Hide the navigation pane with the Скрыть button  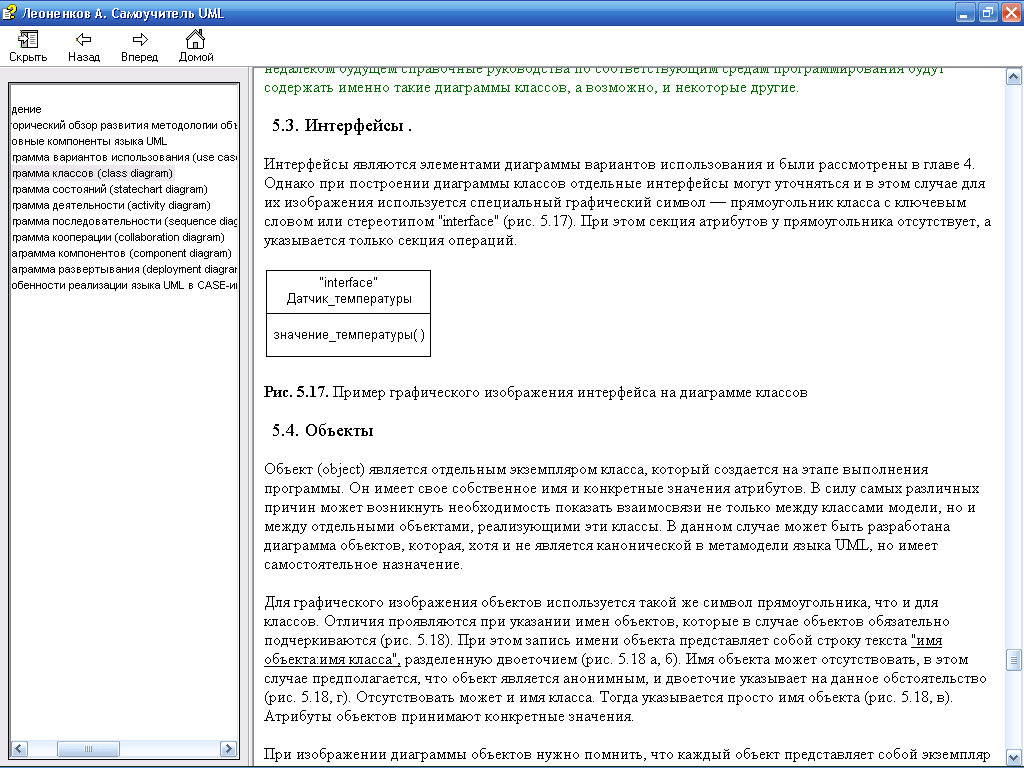coord(28,47)
